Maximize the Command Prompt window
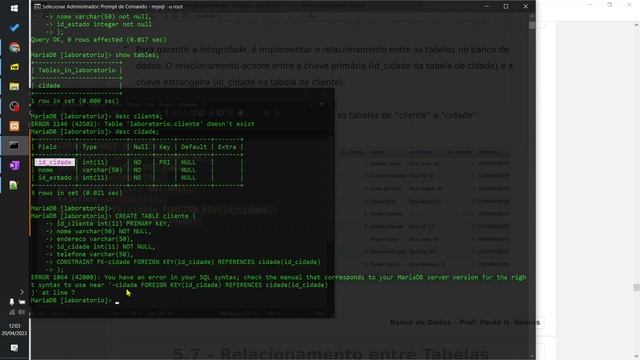The width and height of the screenshot is (640, 360). tap(506, 7)
